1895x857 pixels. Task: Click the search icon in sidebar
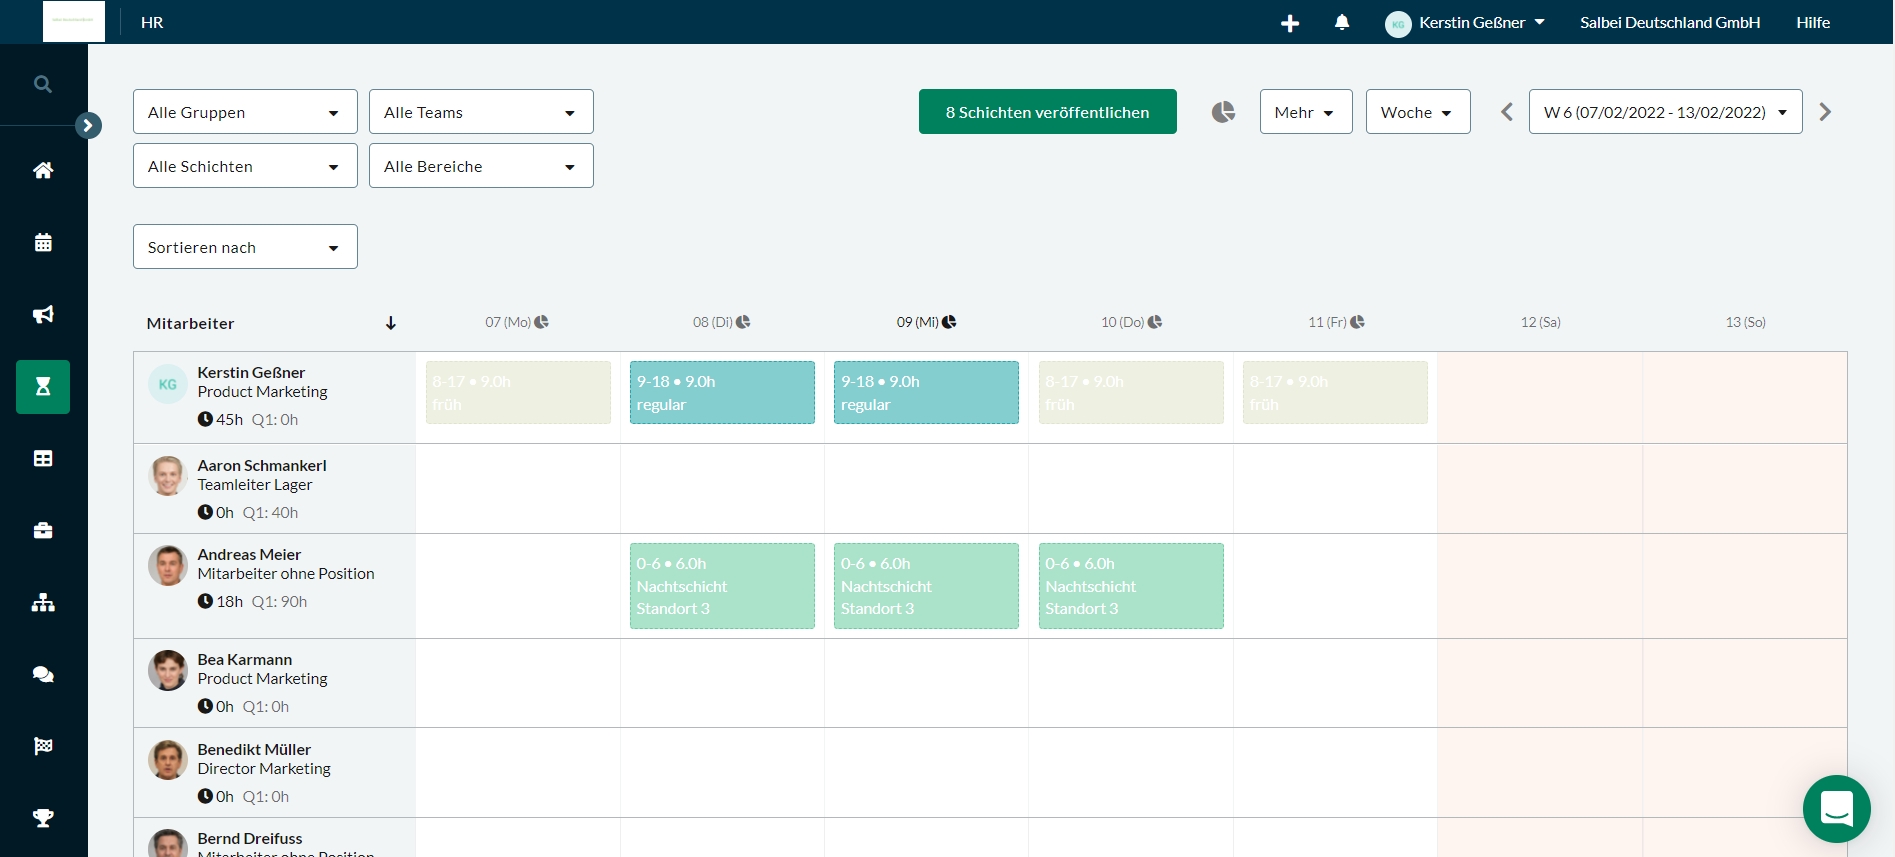(x=43, y=85)
